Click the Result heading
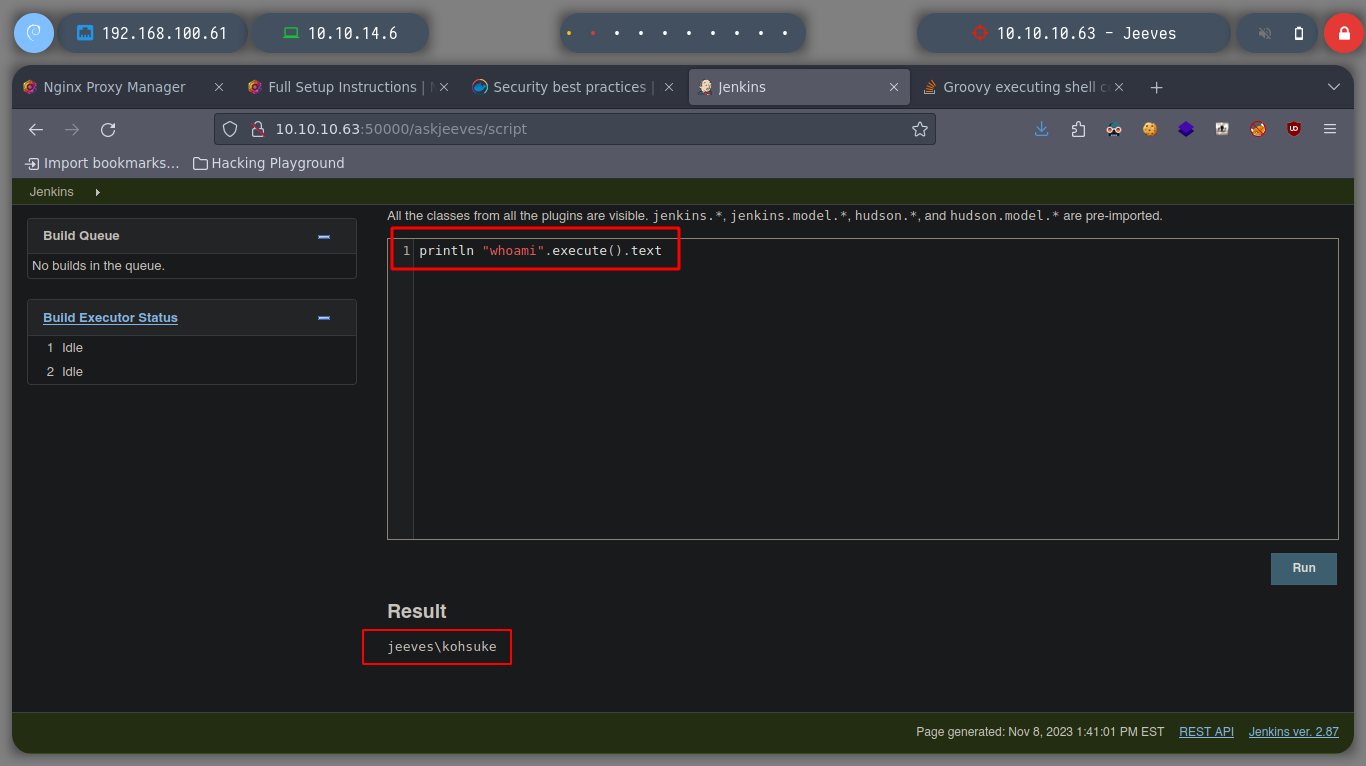This screenshot has width=1366, height=766. click(417, 611)
